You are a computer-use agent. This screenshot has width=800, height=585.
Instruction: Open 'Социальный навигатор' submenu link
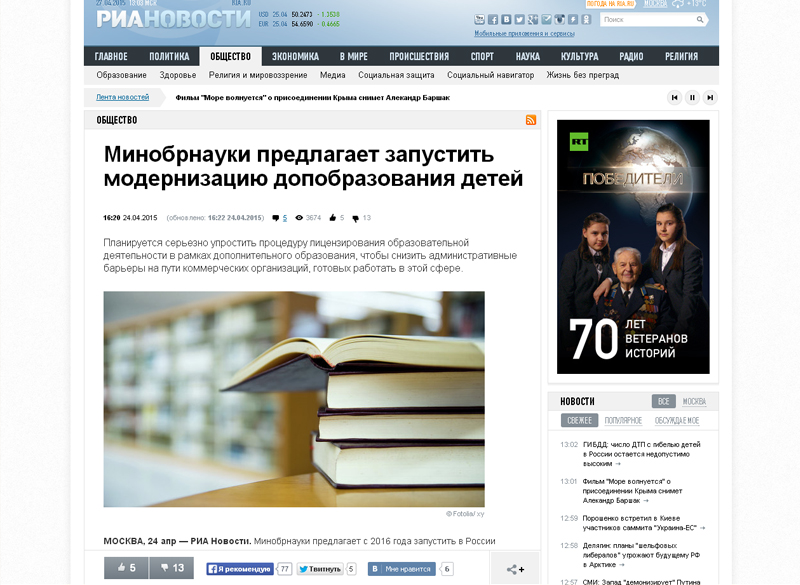coord(490,75)
